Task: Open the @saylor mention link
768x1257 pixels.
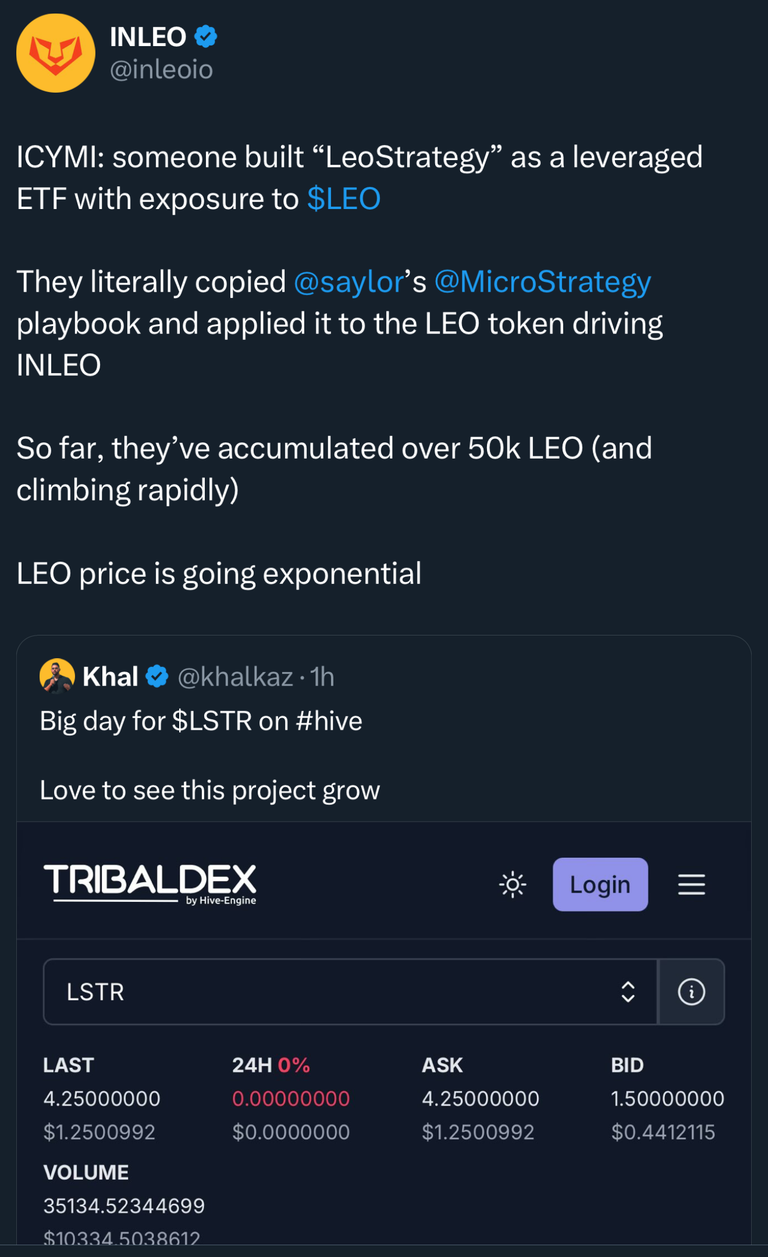Action: (x=348, y=282)
